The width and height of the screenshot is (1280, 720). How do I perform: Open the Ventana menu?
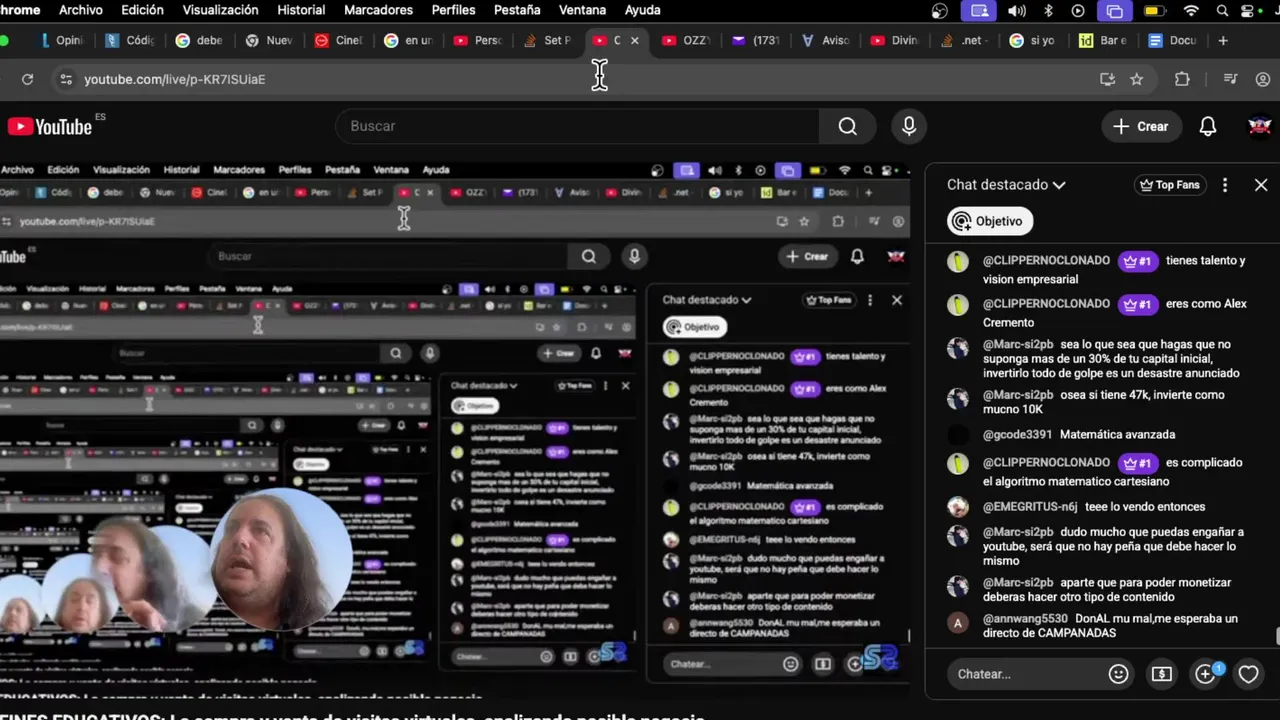[582, 10]
